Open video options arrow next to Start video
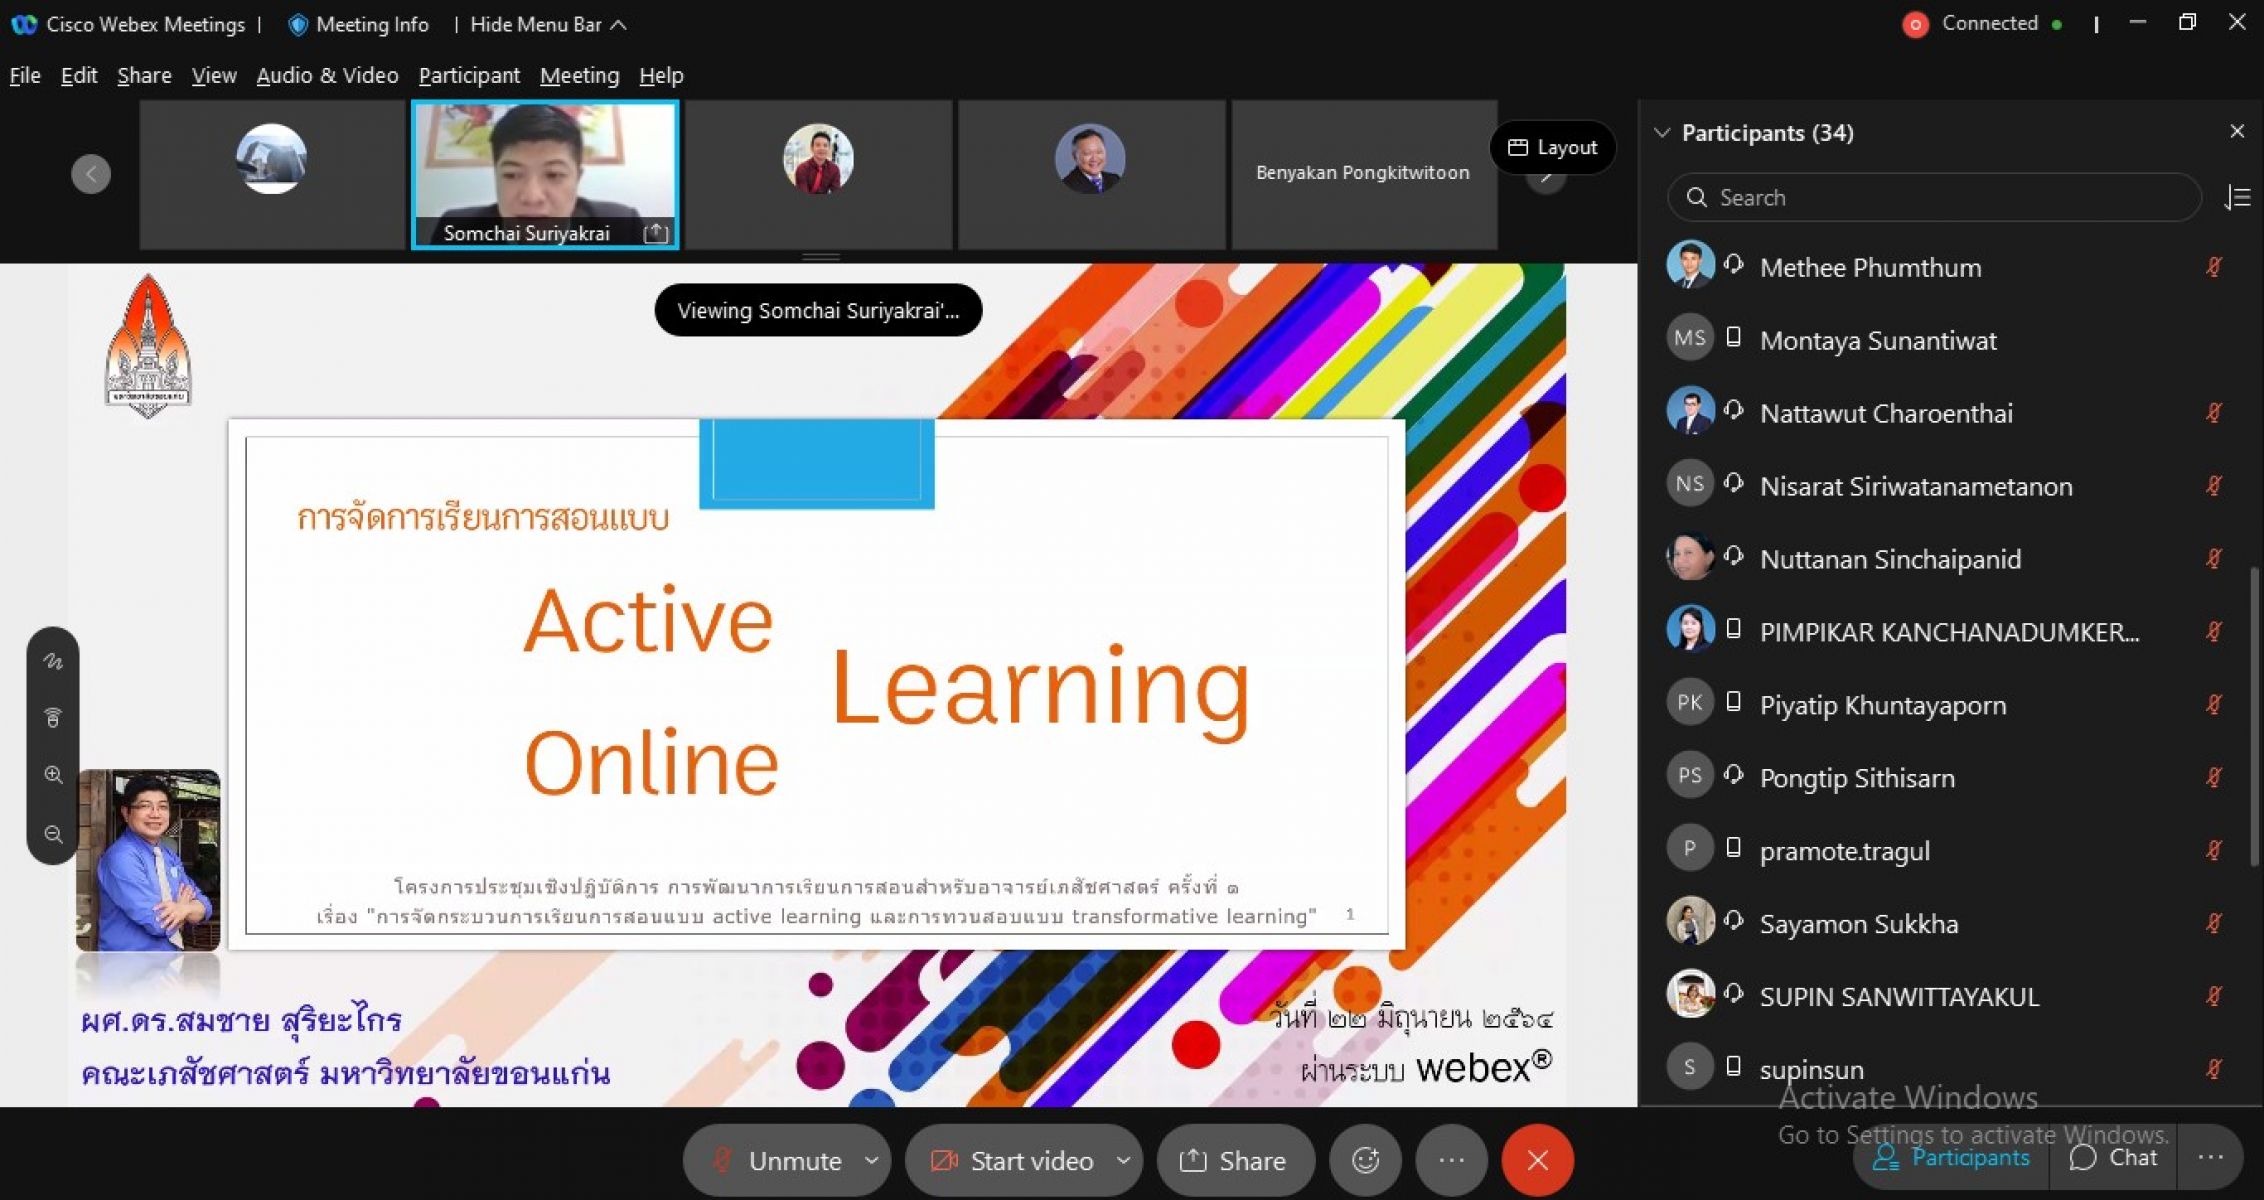This screenshot has width=2264, height=1200. point(1124,1160)
